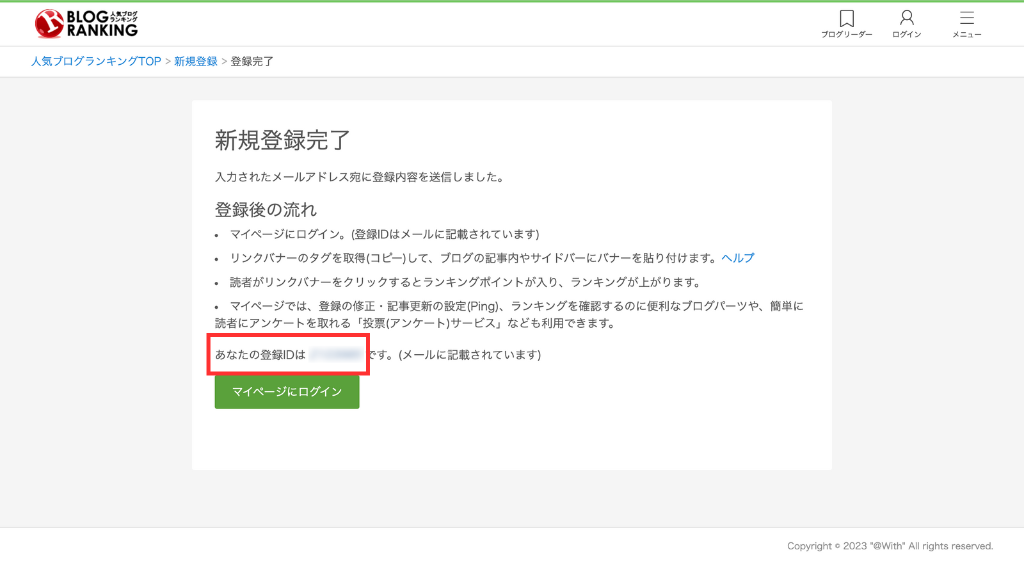Click the Copyright 2023 @With footer text

(889, 546)
